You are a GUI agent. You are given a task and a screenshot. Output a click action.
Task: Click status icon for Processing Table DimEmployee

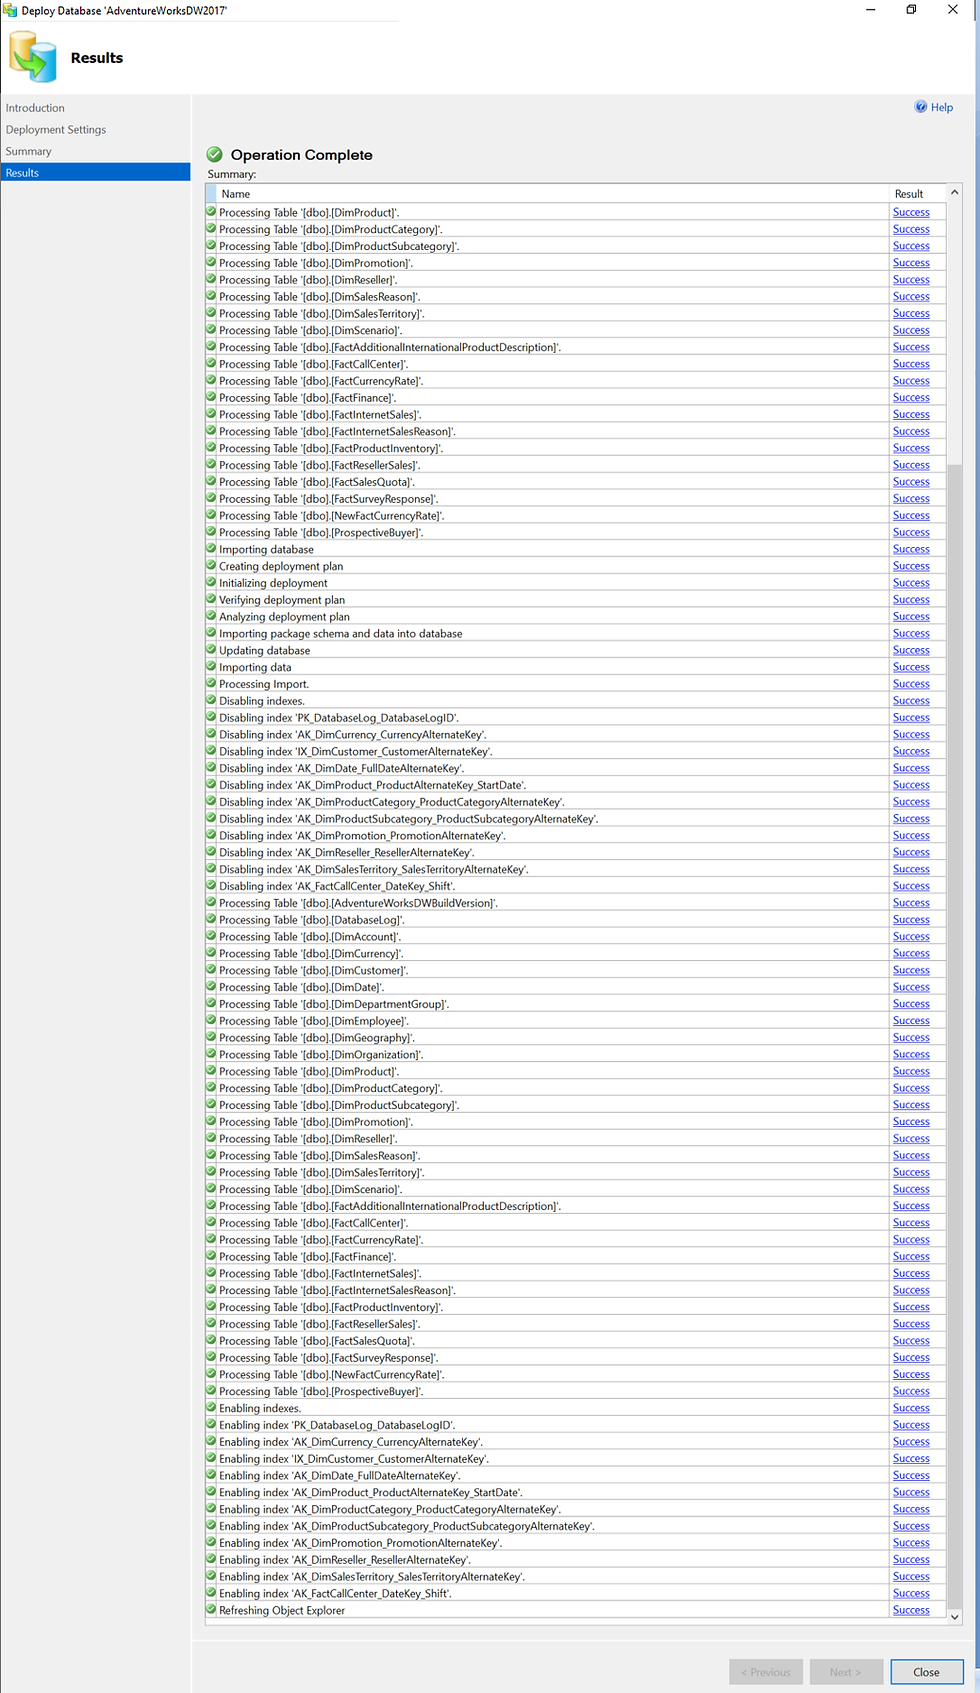pos(211,1020)
